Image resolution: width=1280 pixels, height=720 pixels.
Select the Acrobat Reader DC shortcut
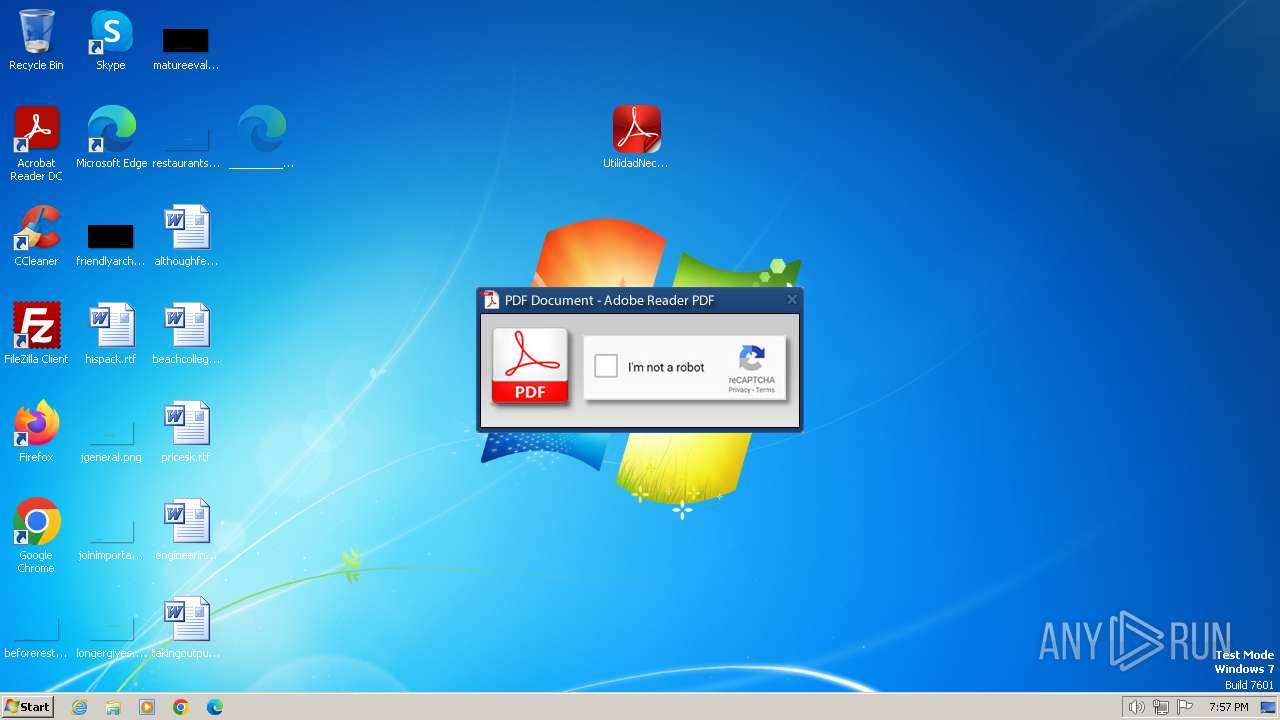point(36,144)
